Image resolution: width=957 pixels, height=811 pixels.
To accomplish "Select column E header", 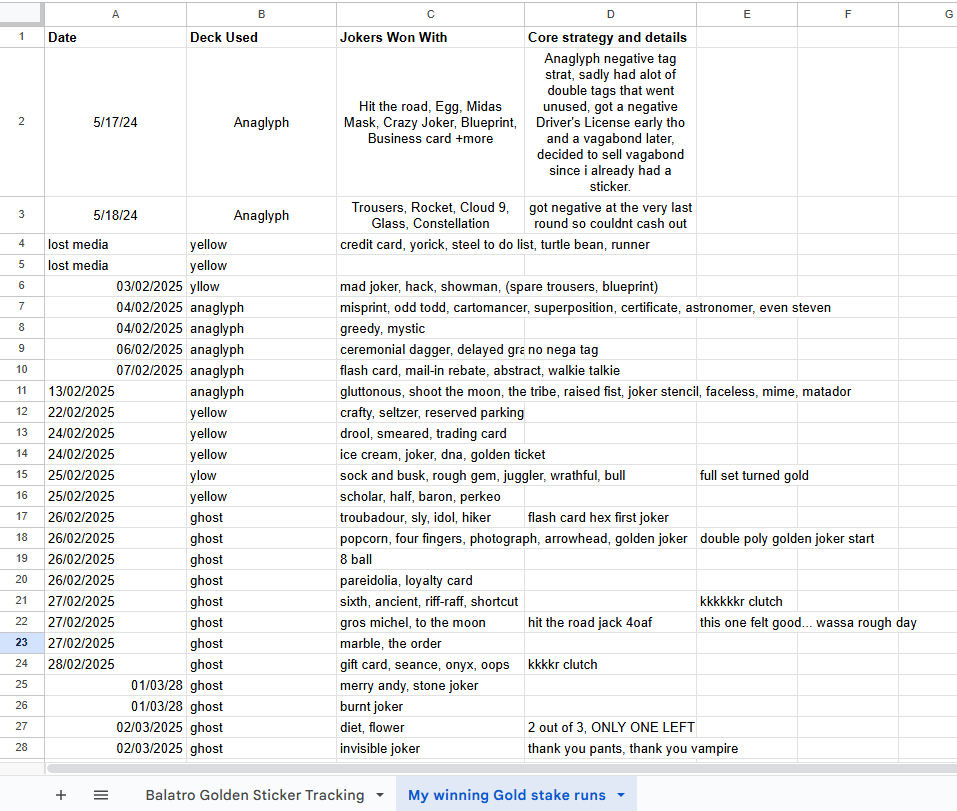I will (746, 14).
